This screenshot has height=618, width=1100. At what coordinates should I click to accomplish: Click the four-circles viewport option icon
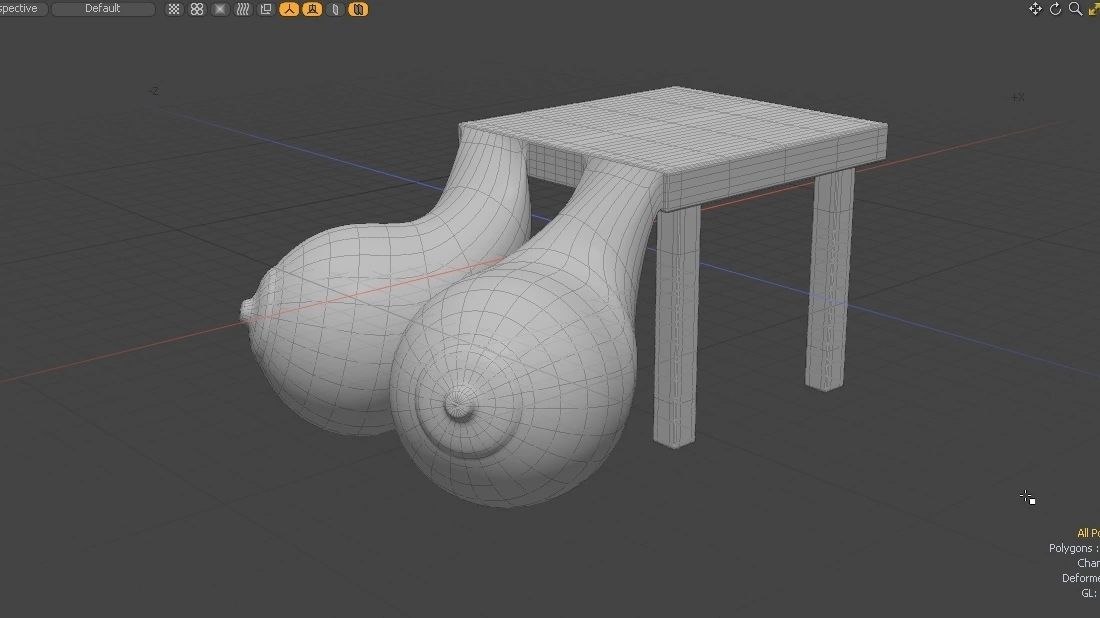(x=197, y=9)
